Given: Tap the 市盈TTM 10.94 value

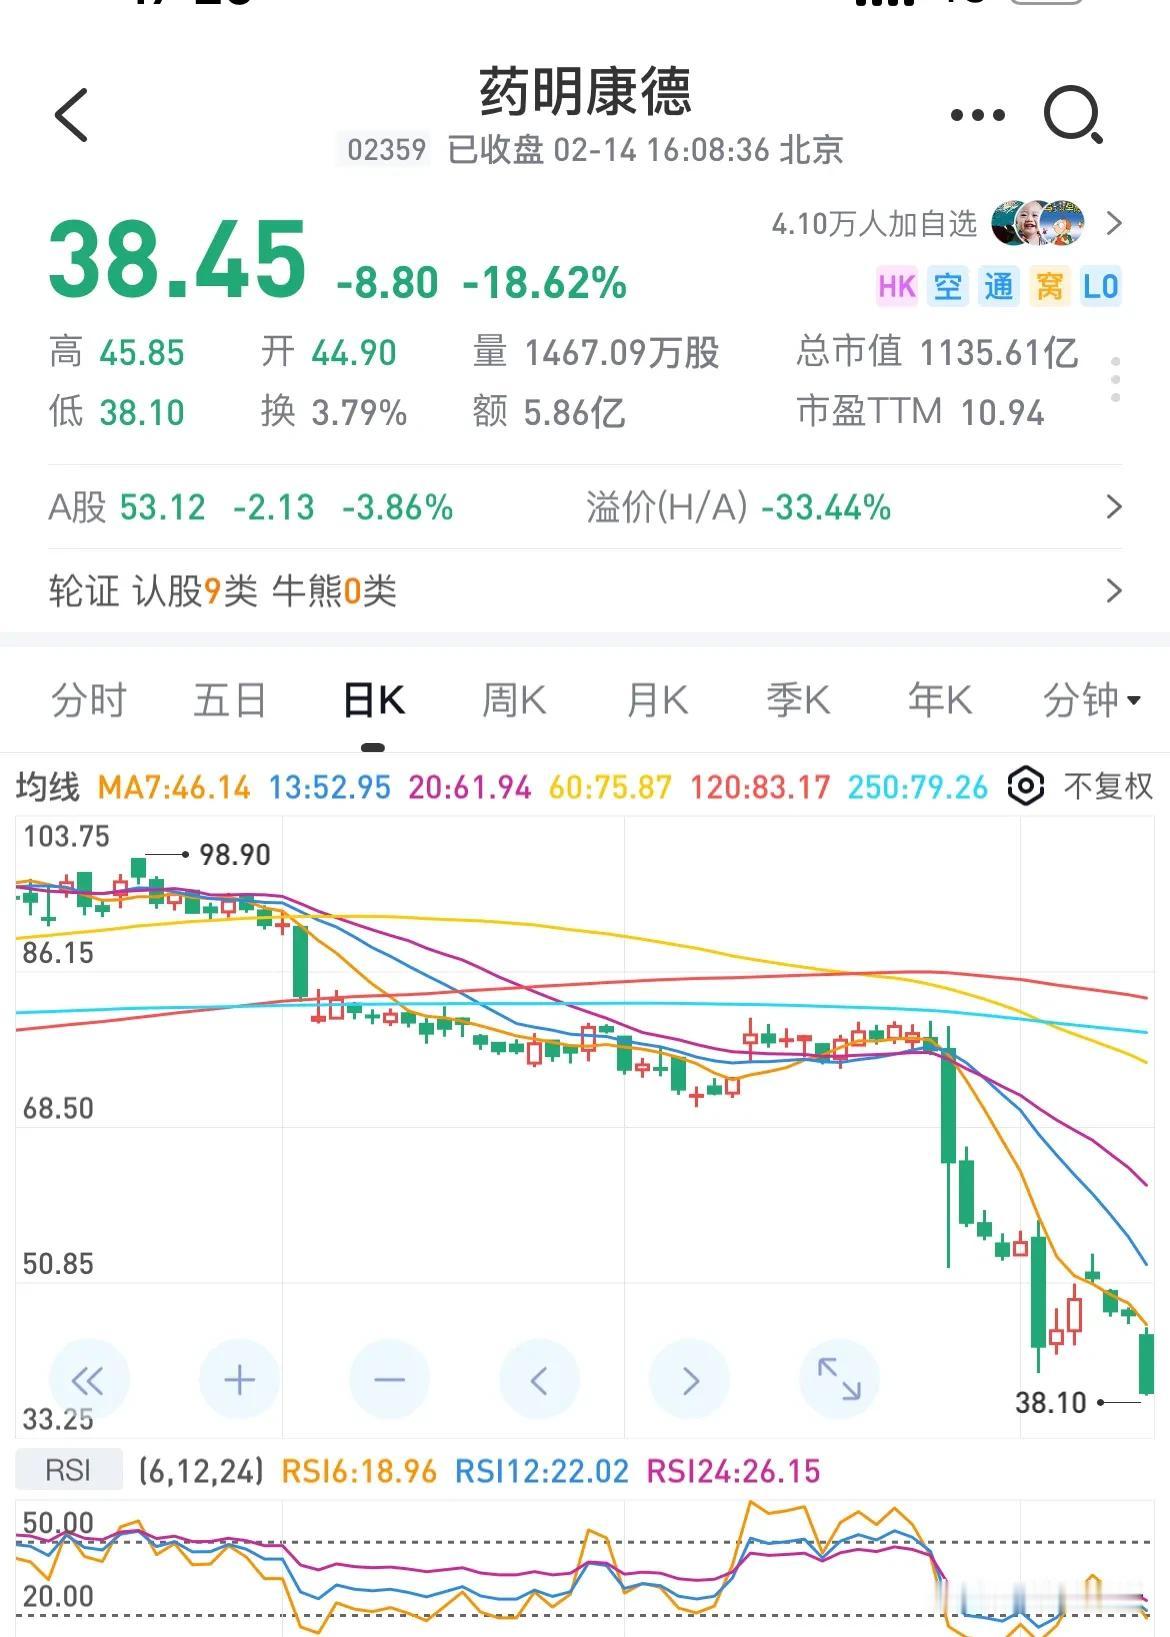Looking at the screenshot, I should coord(920,411).
